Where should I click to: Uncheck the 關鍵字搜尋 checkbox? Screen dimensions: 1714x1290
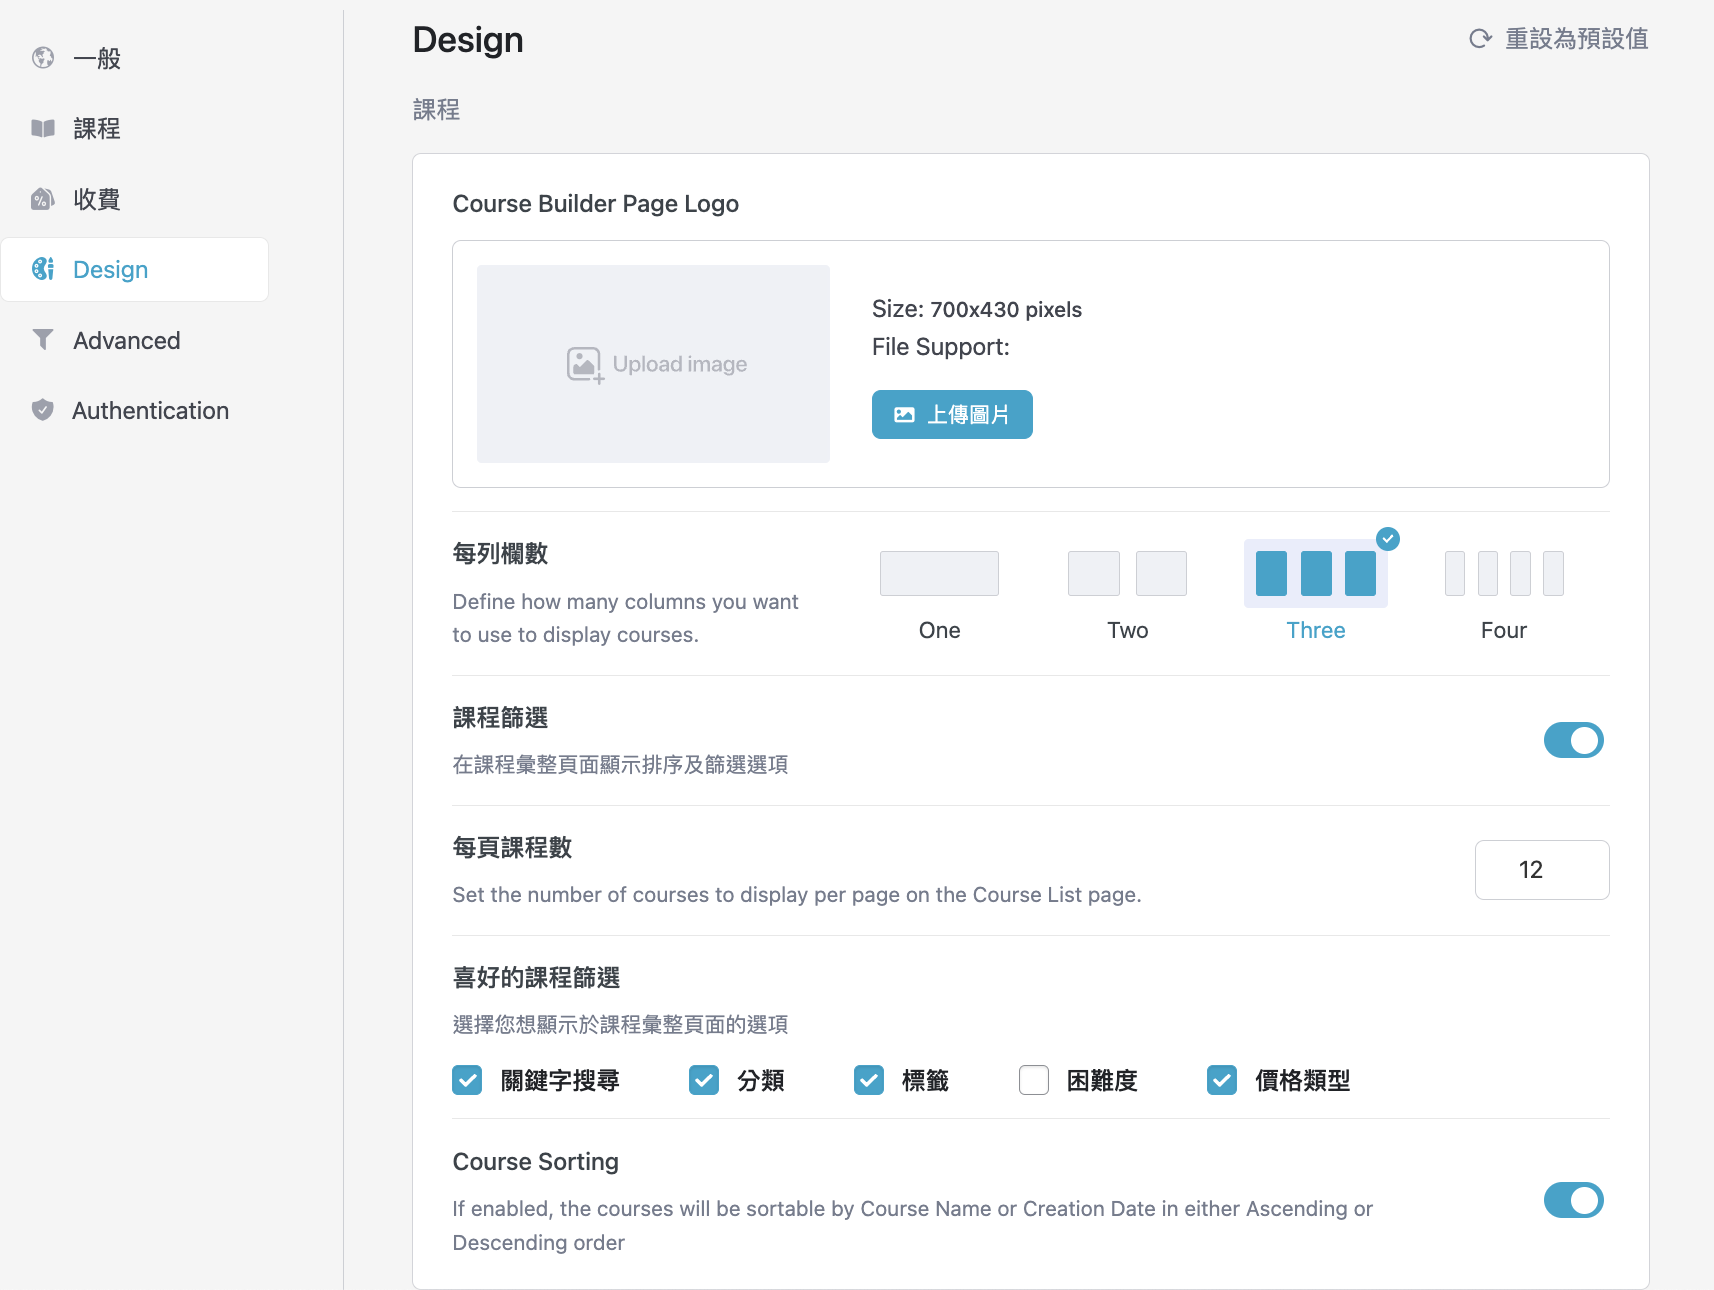coord(467,1081)
